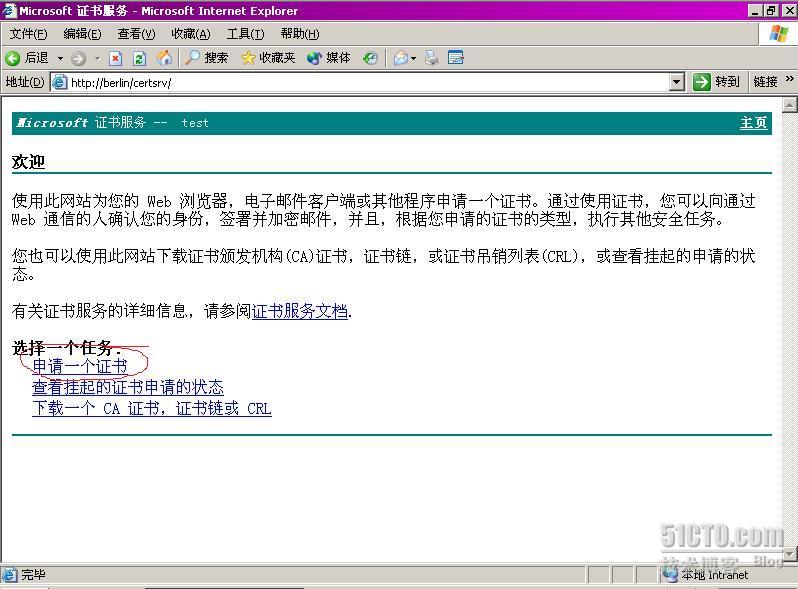Open the Media (媒体) toolbar button
This screenshot has height=589, width=798.
tap(329, 58)
